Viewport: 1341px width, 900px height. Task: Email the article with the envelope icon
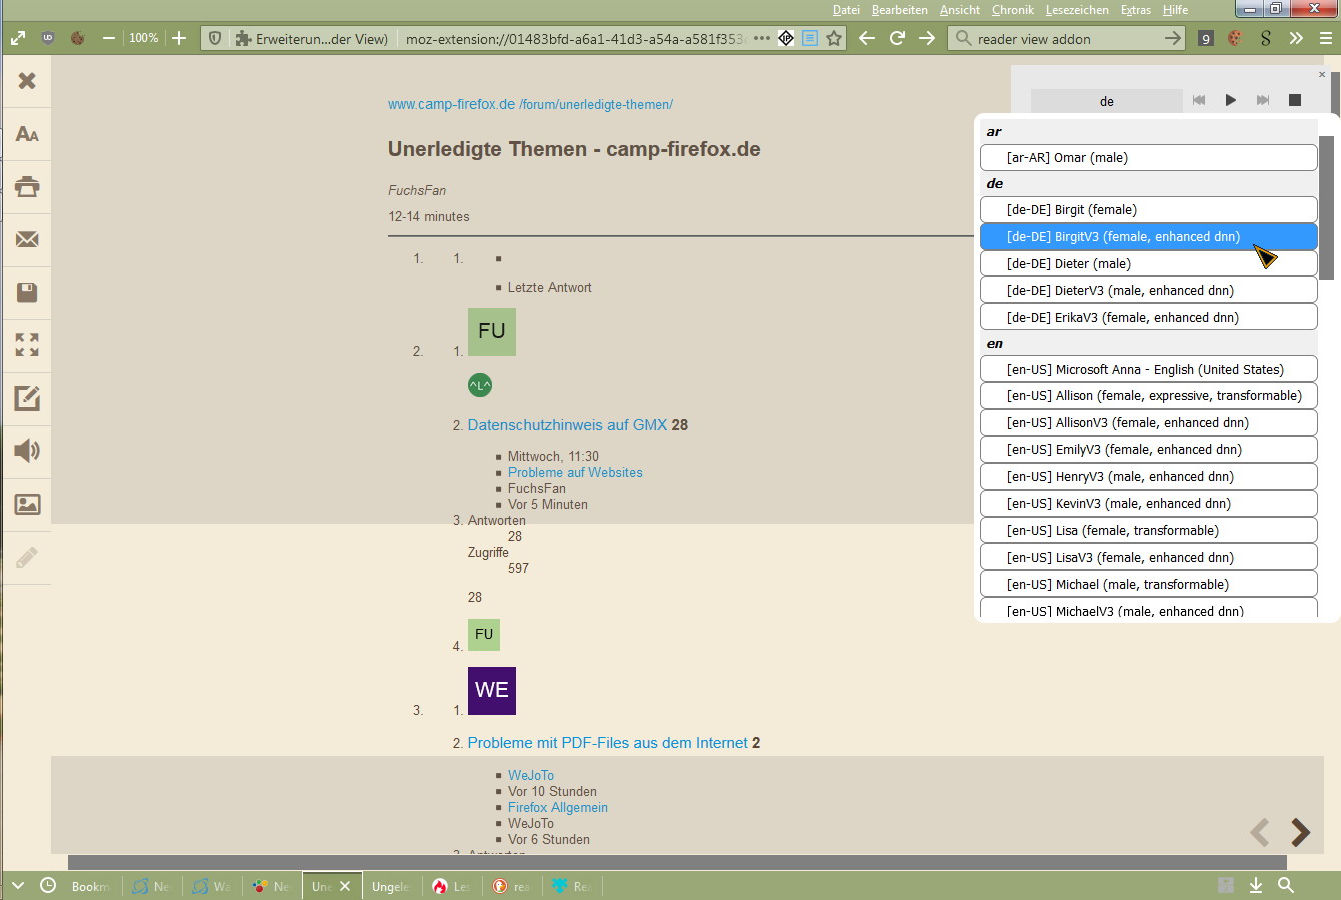[x=27, y=239]
